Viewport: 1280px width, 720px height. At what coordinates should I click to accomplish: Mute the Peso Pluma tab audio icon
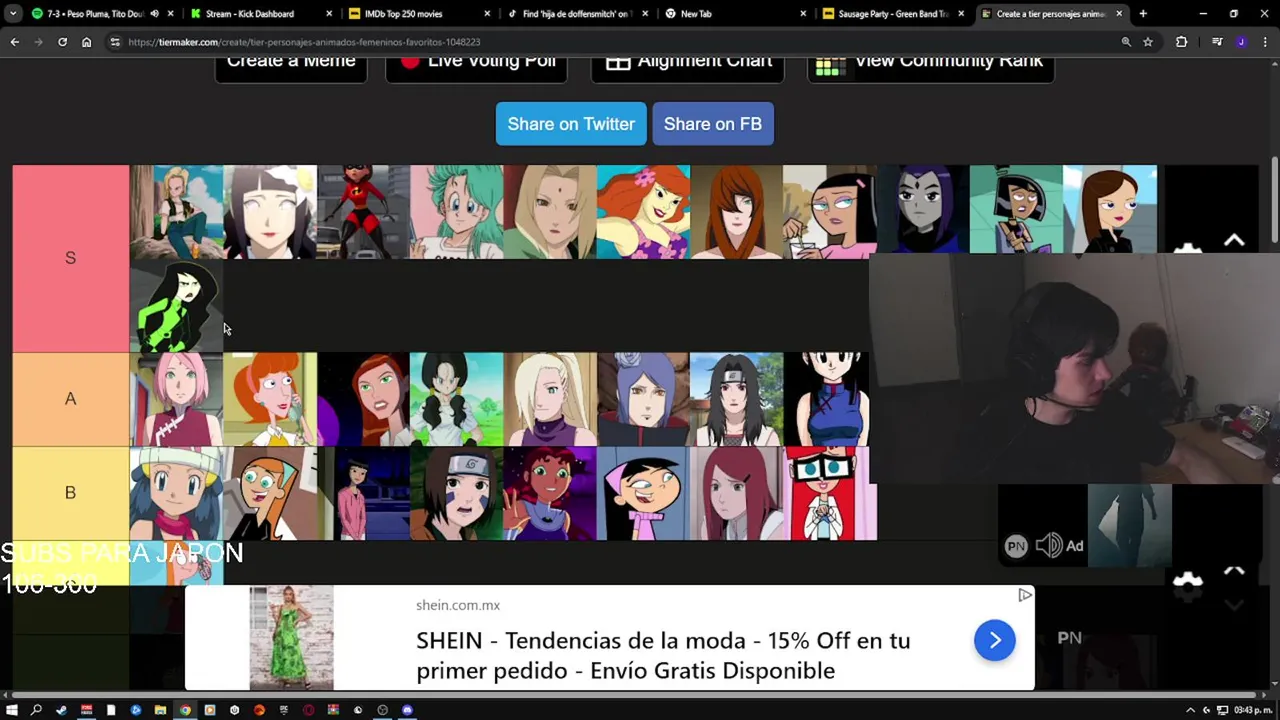(154, 14)
